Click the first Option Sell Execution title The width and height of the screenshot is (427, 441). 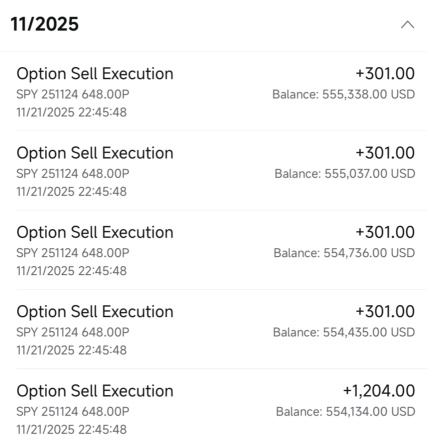pos(95,74)
